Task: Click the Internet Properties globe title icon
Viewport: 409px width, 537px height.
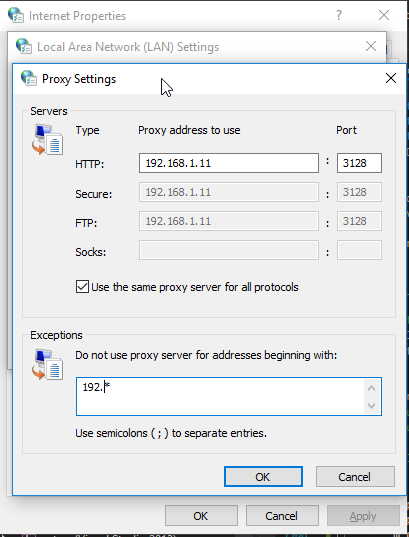Action: click(x=16, y=15)
